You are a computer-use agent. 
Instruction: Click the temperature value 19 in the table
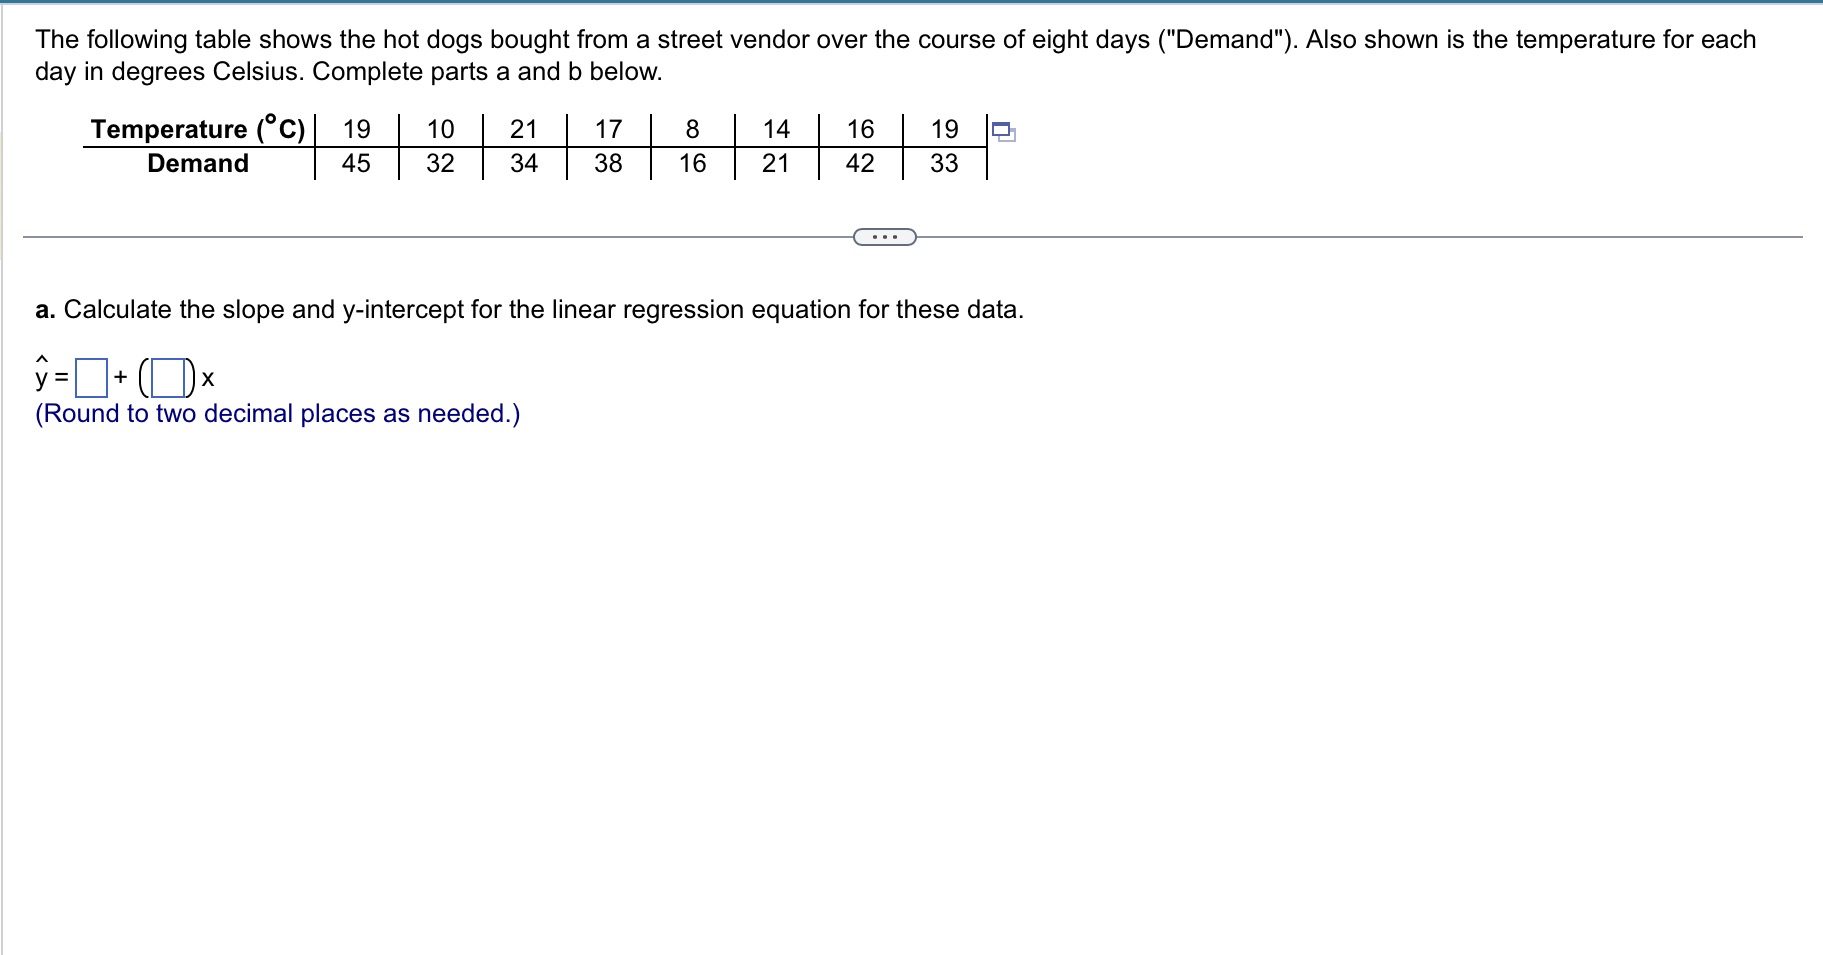click(355, 128)
